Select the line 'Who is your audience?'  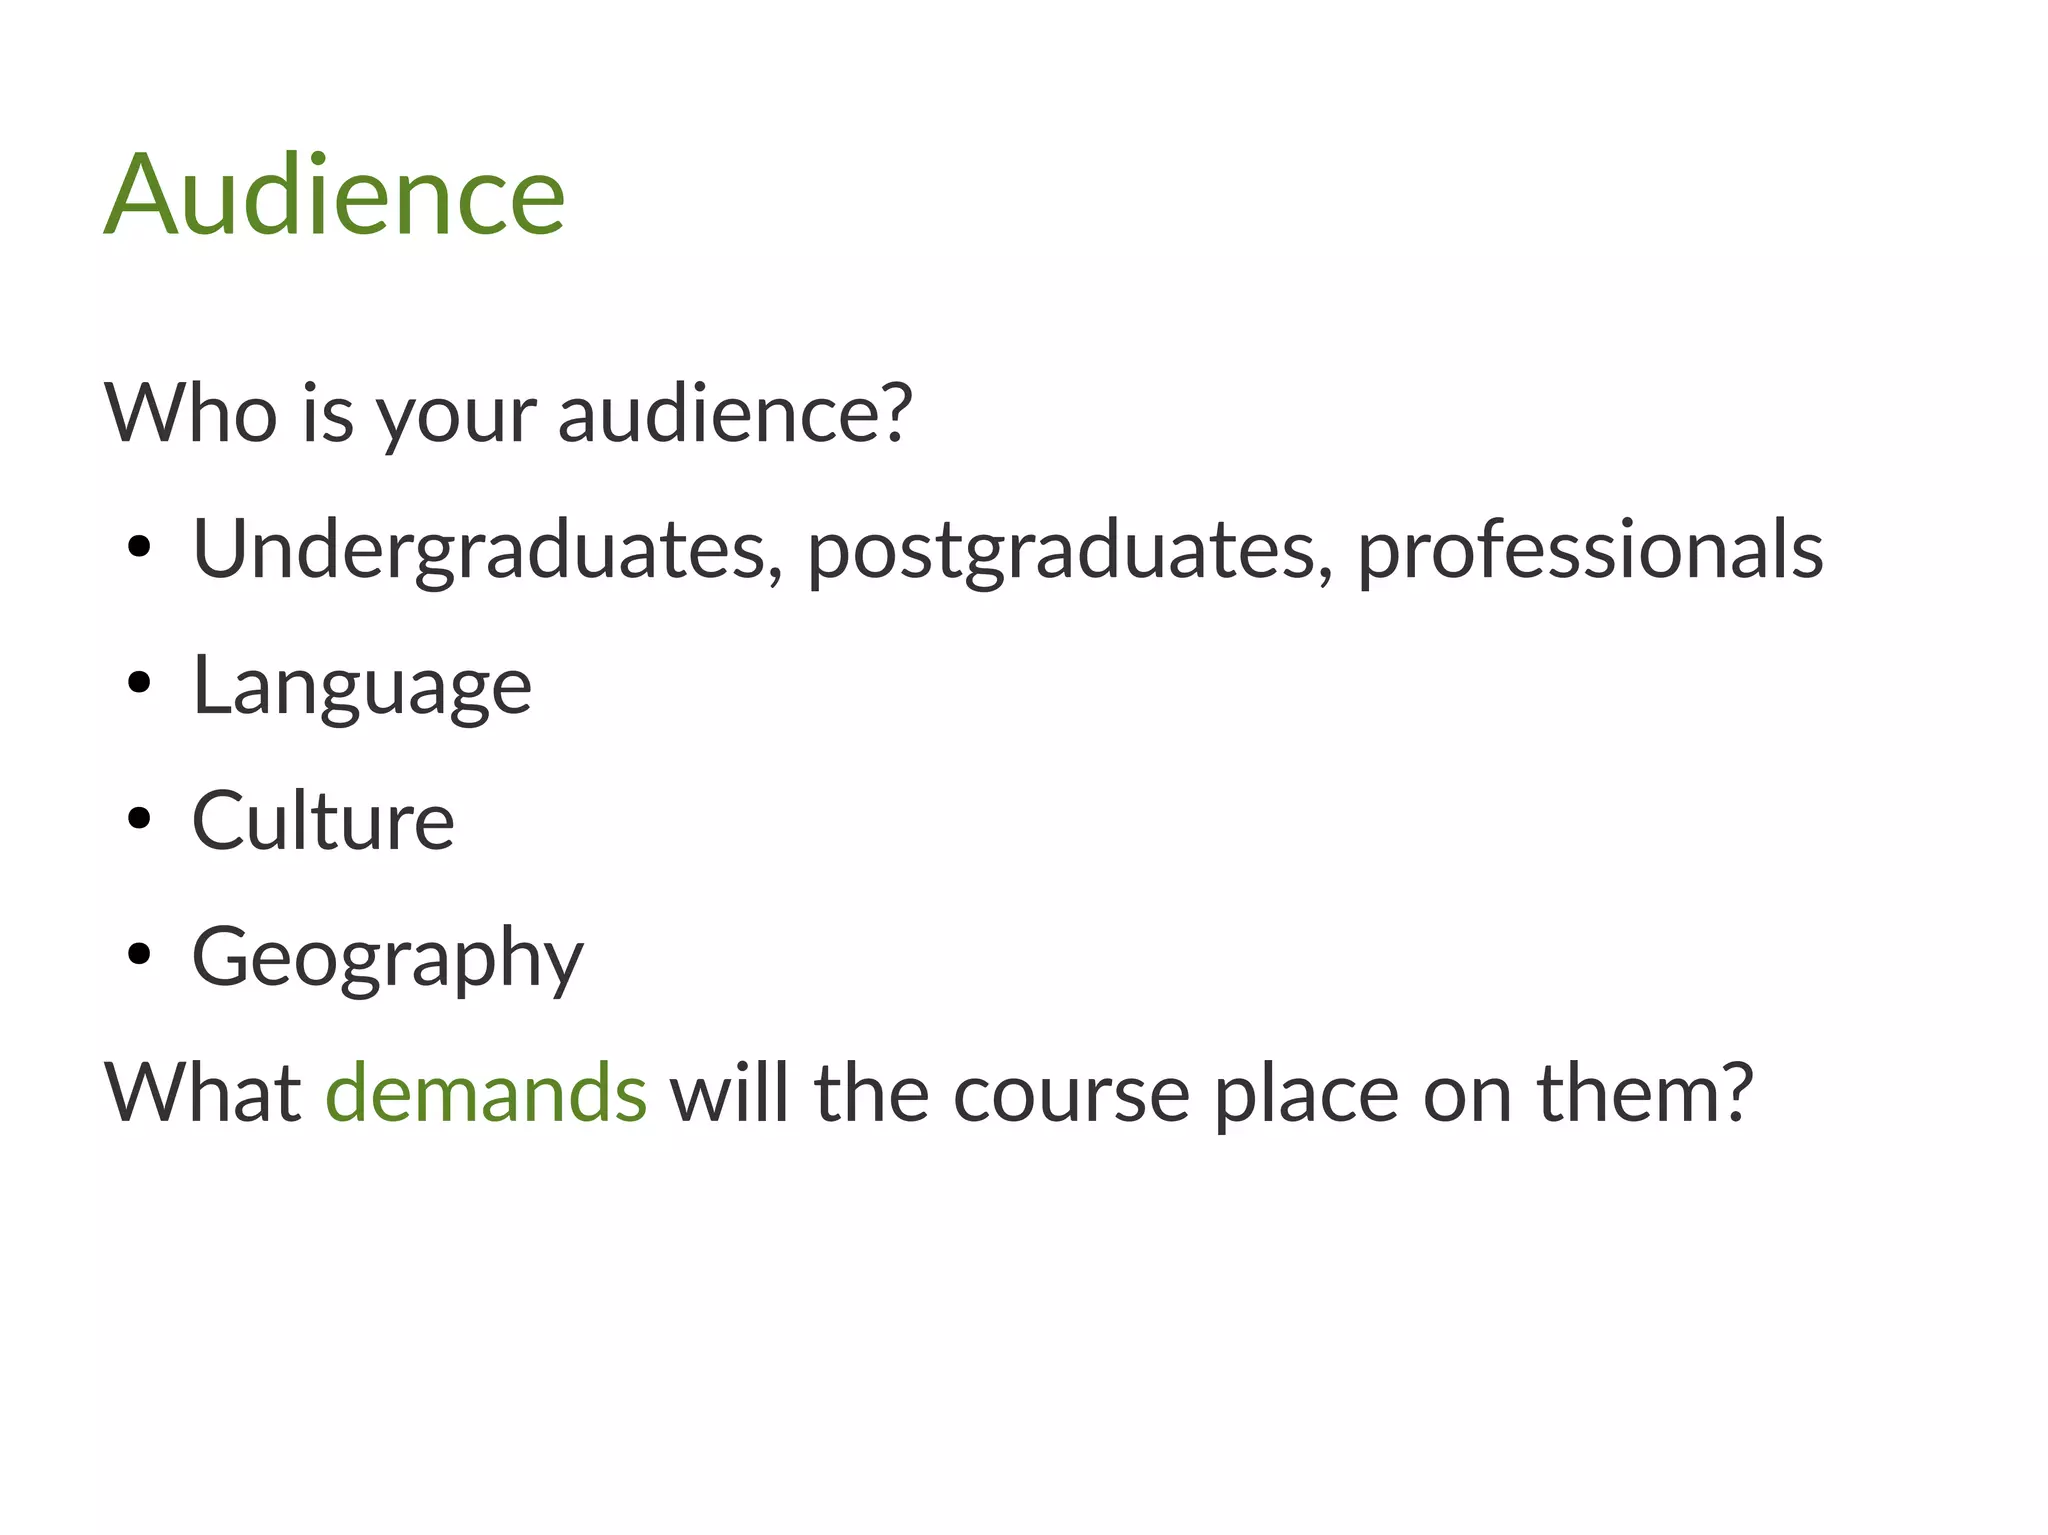[x=508, y=413]
